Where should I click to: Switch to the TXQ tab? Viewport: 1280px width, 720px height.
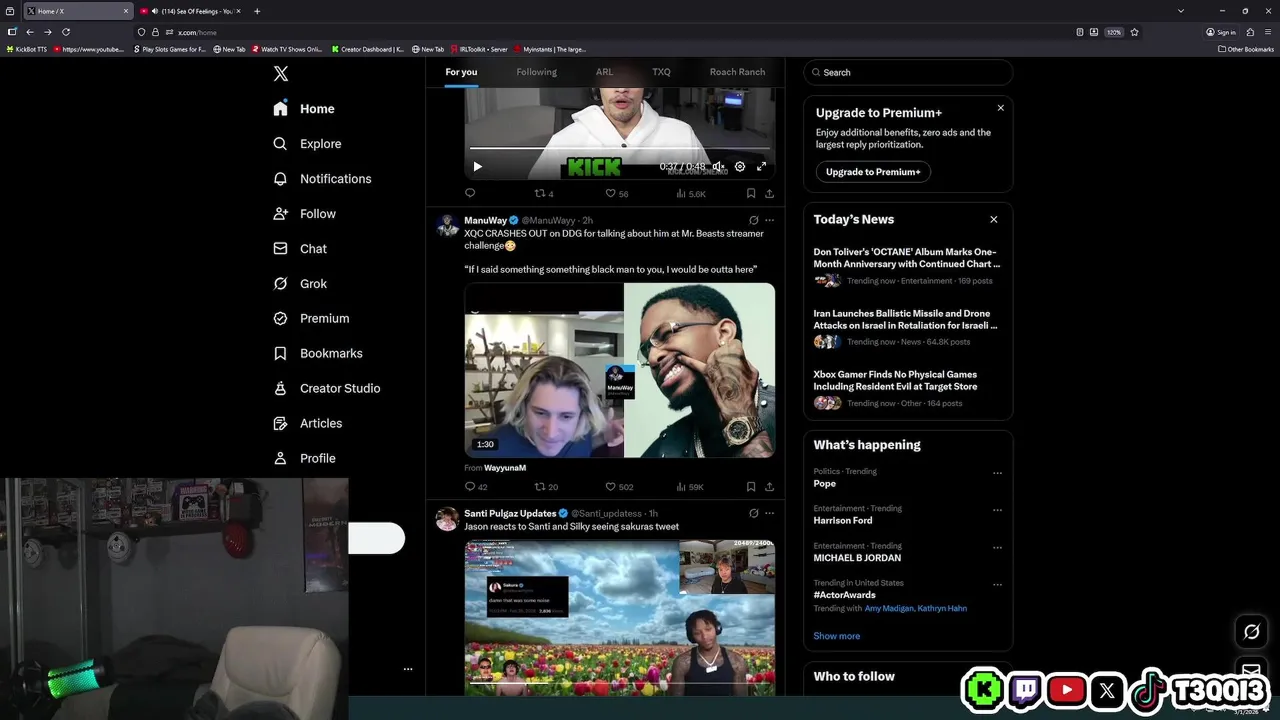click(x=661, y=72)
